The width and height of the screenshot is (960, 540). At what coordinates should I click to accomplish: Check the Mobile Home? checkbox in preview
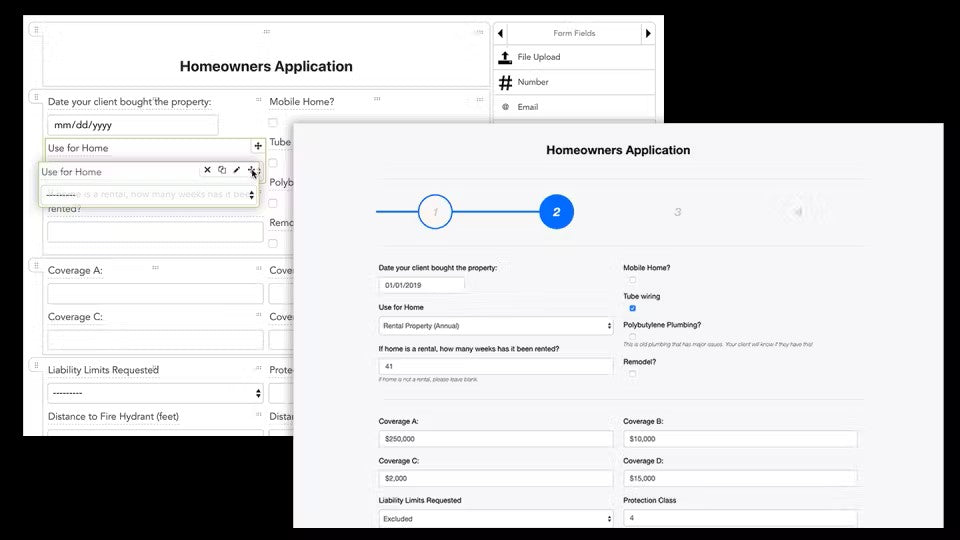[632, 280]
